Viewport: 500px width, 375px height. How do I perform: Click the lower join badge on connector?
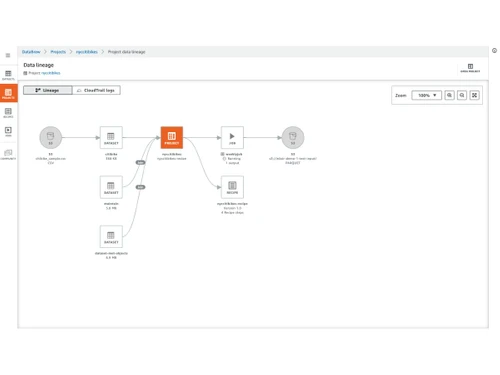(x=140, y=187)
